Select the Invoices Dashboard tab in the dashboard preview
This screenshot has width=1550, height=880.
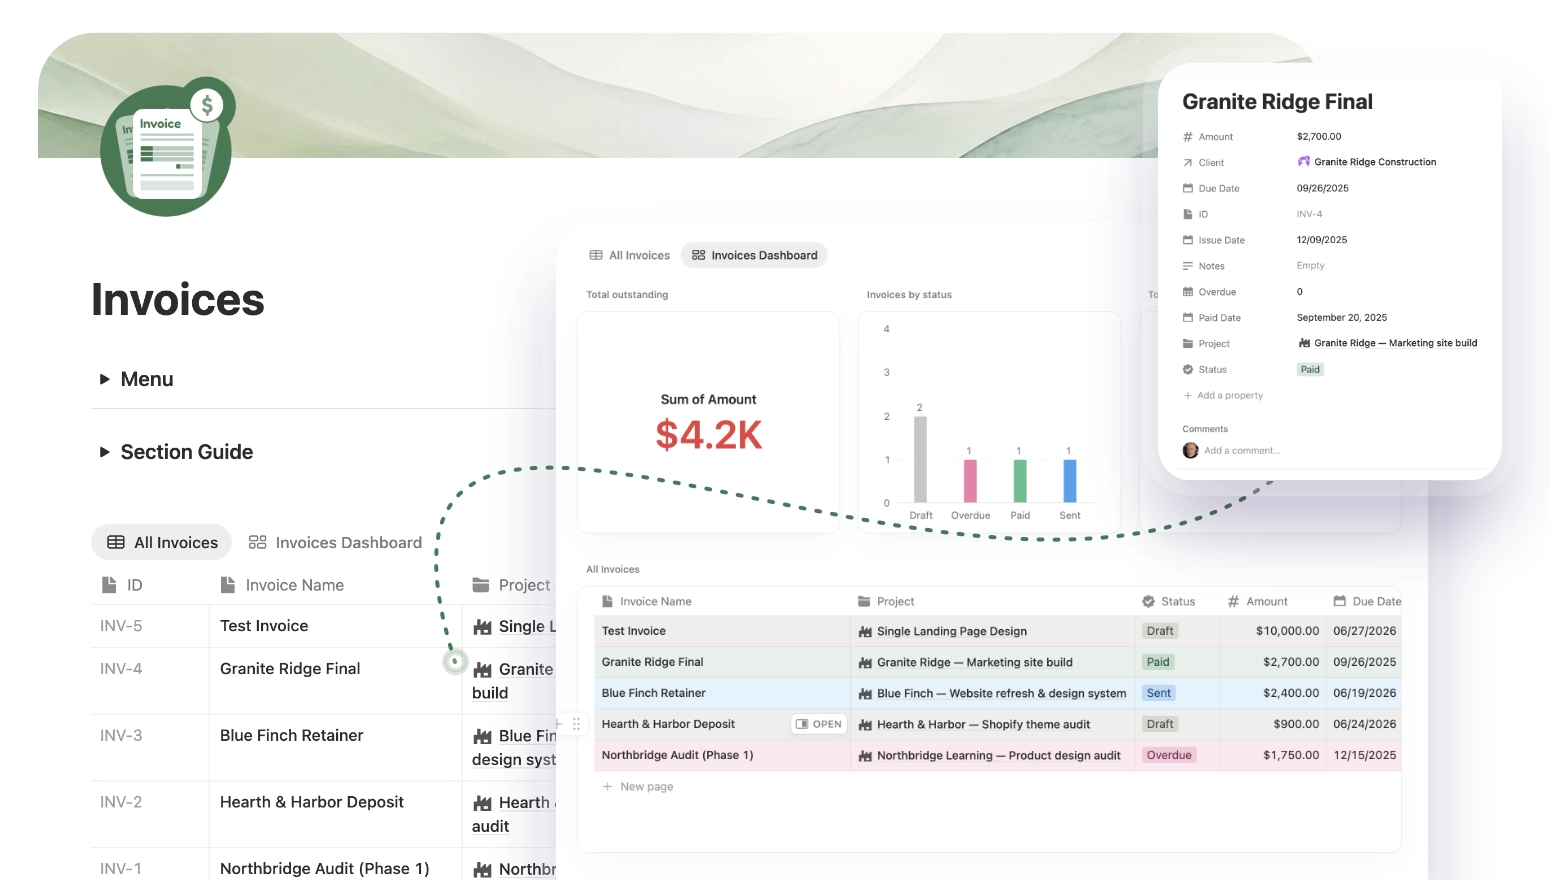click(x=754, y=255)
